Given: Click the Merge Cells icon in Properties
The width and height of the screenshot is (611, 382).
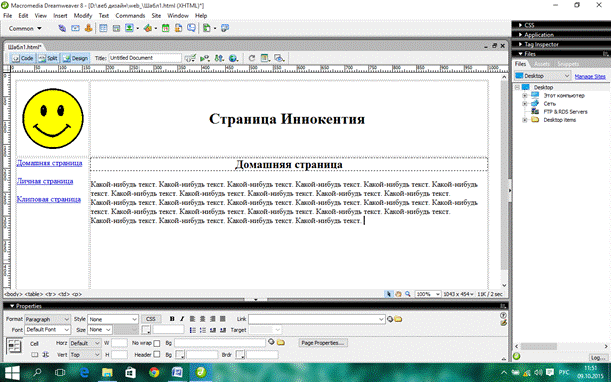Looking at the screenshot, I should coord(35,355).
